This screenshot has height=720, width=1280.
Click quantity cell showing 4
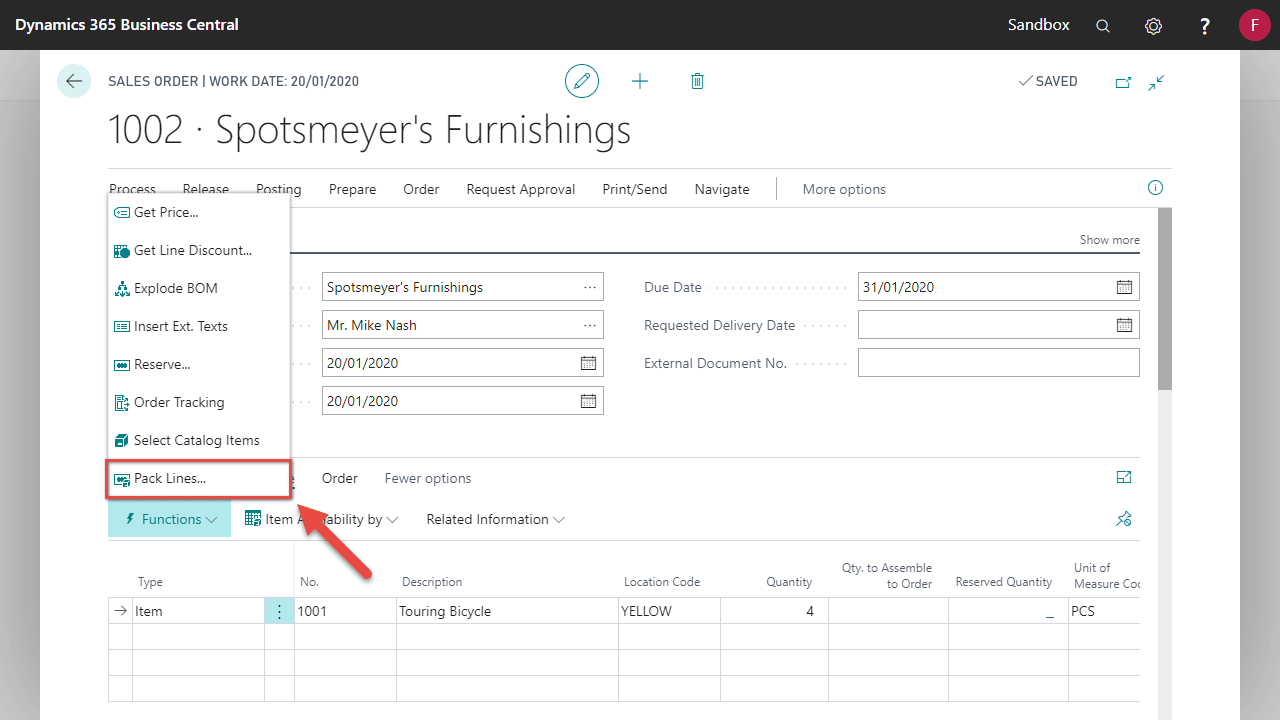coord(773,611)
